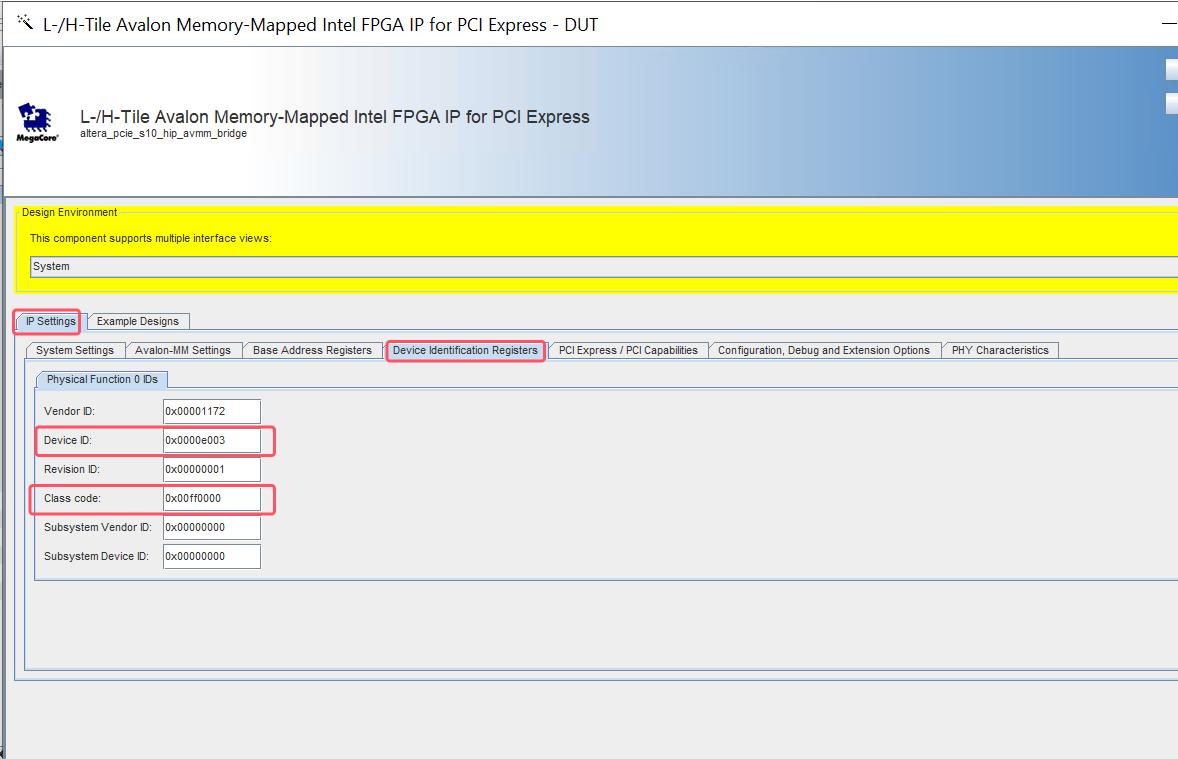1178x759 pixels.
Task: Click the 'Class code:' label
Action: pyautogui.click(x=72, y=498)
